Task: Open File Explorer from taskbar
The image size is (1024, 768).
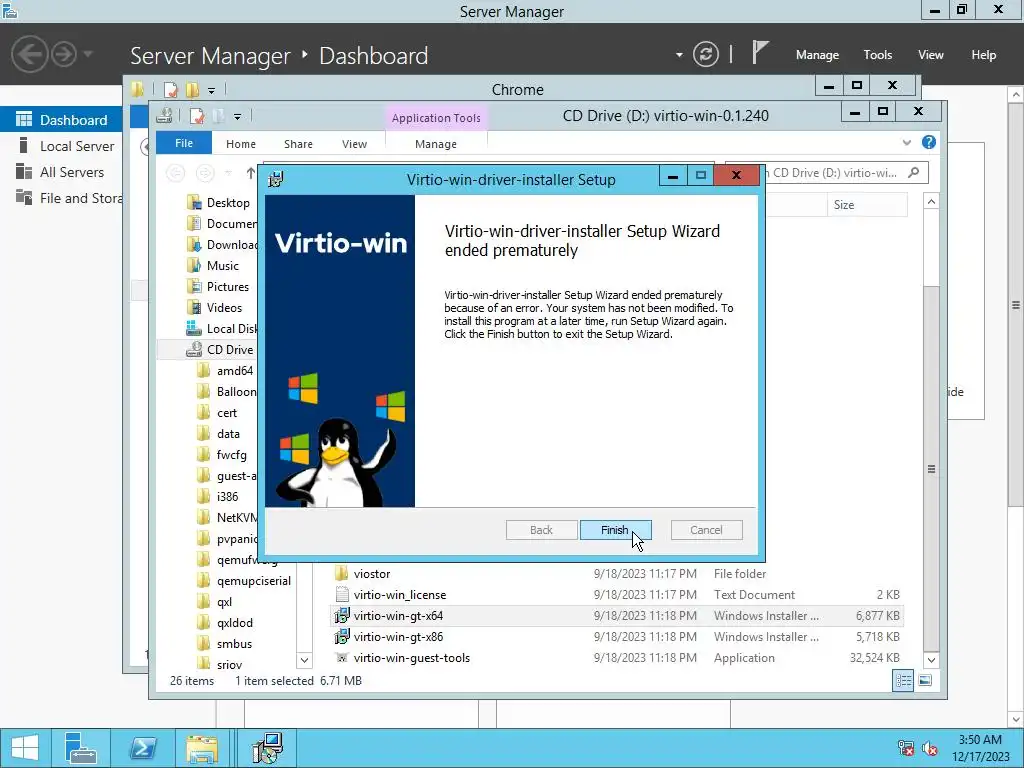Action: tap(202, 748)
